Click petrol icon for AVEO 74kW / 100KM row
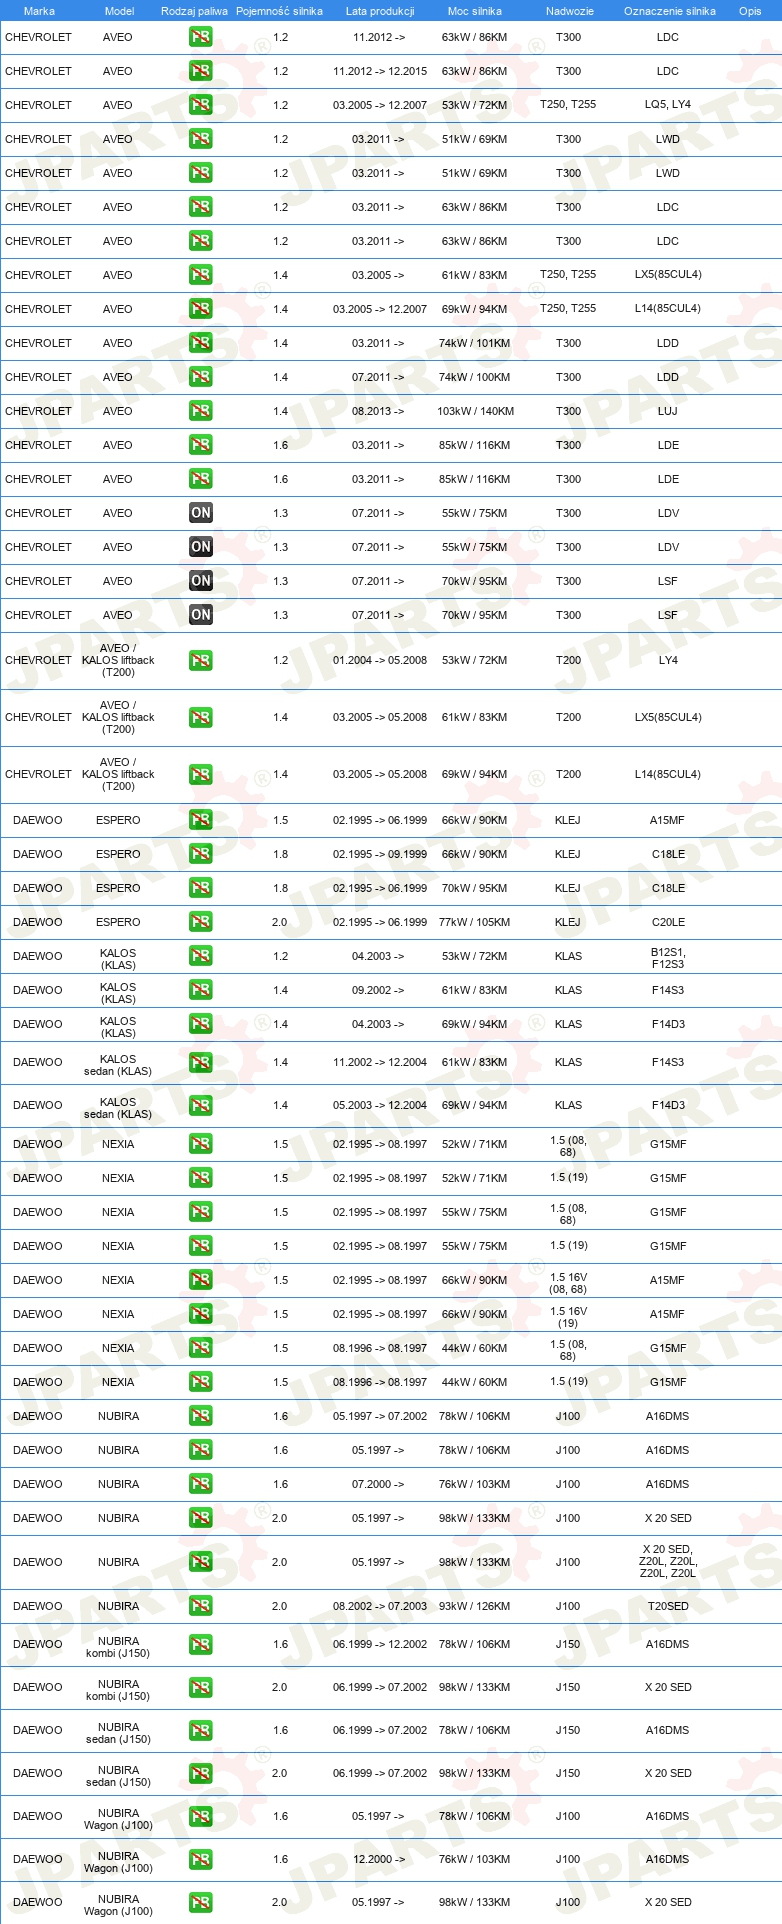782x1924 pixels. (x=201, y=377)
